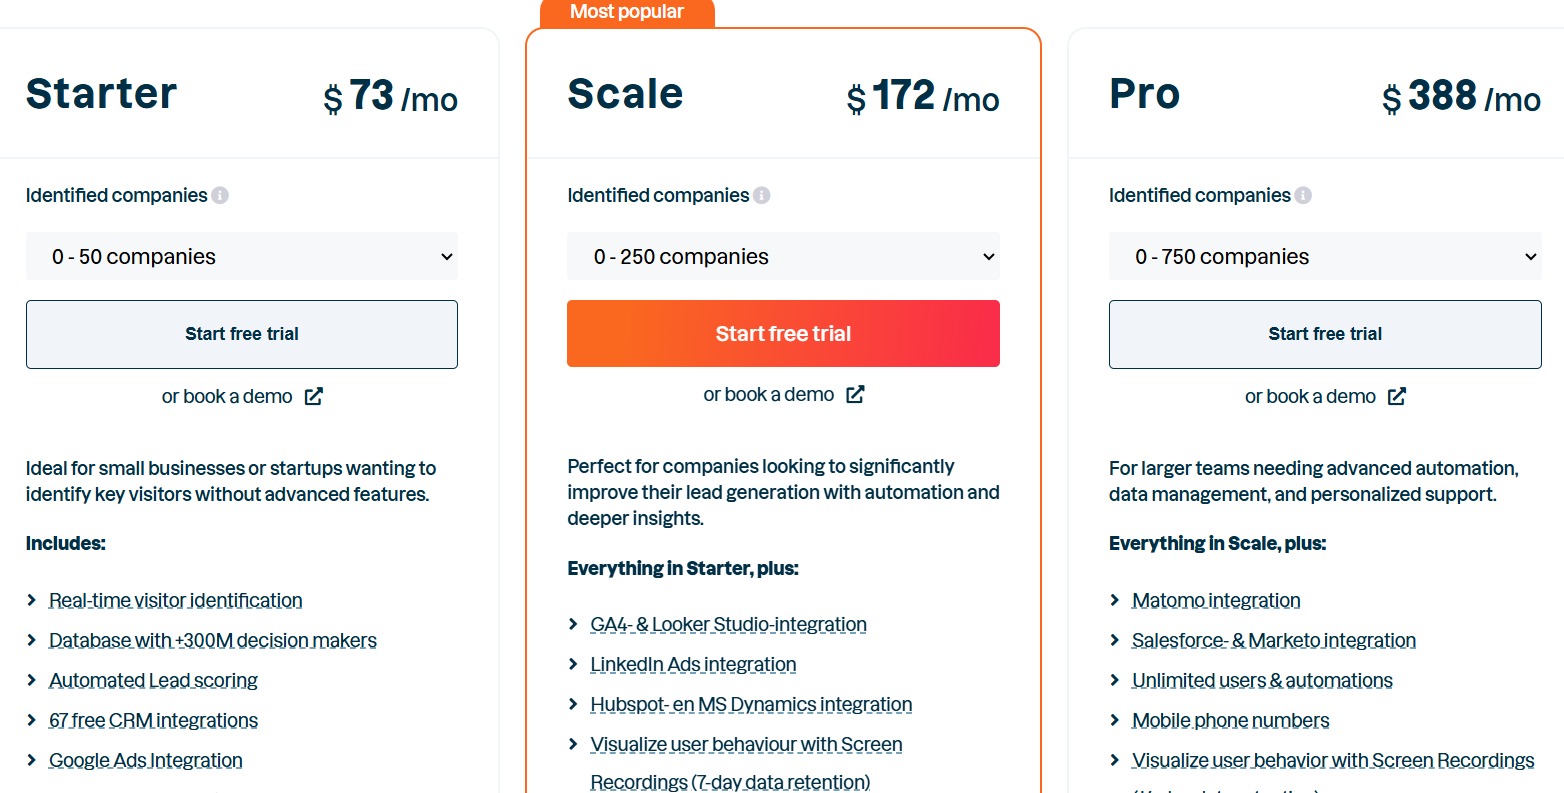The height and width of the screenshot is (793, 1564).
Task: Open the Scale 0 - 250 companies selector
Action: (x=783, y=256)
